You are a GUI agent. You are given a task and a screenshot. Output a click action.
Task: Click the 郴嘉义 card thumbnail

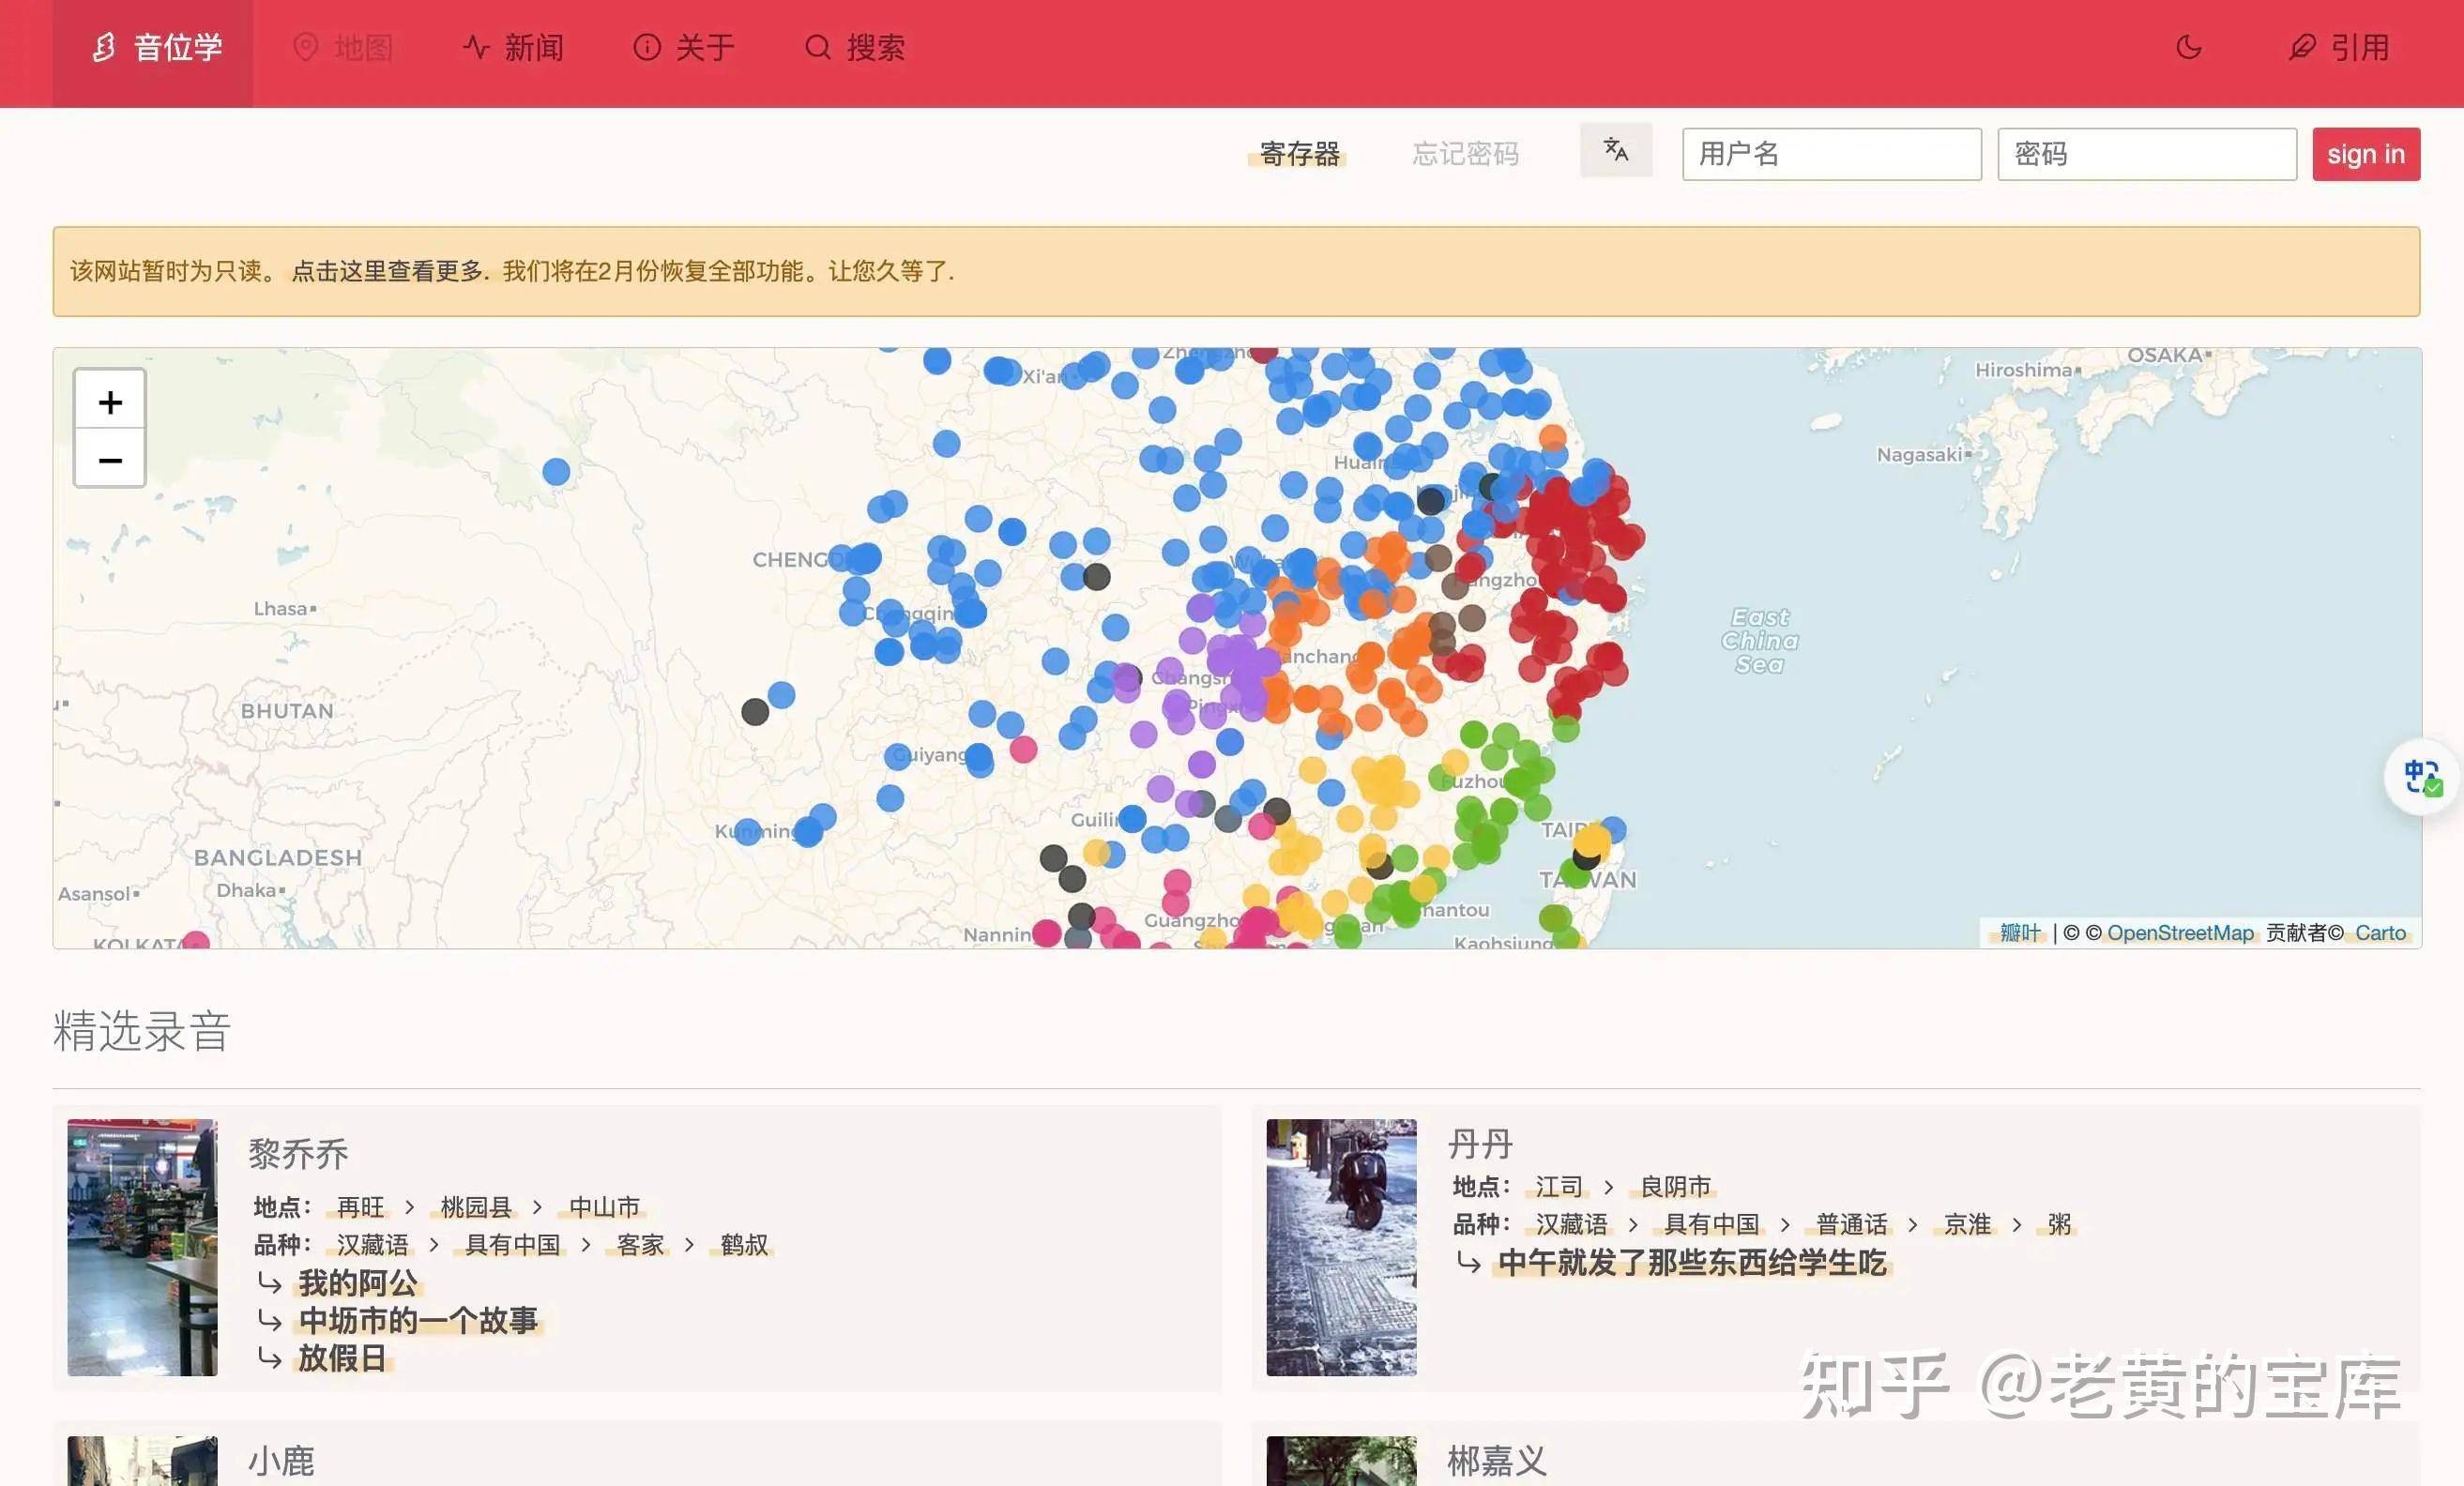coord(1341,1461)
